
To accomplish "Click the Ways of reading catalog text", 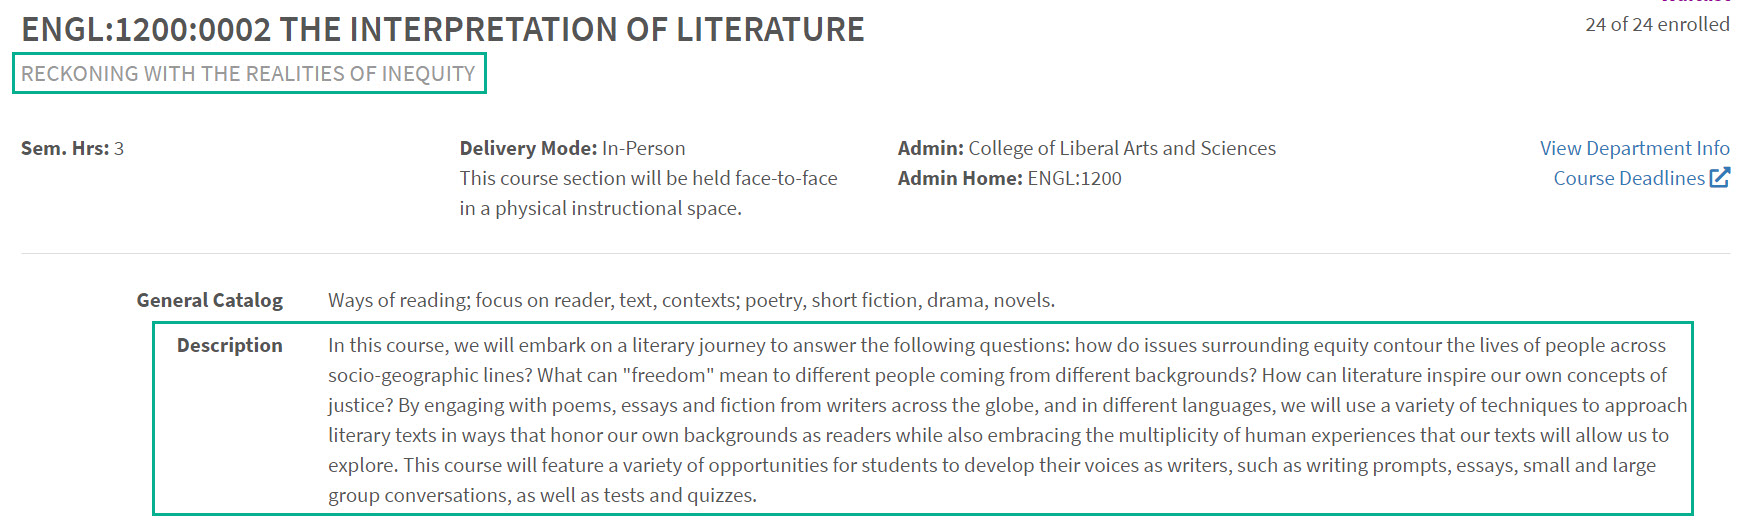I will (691, 300).
